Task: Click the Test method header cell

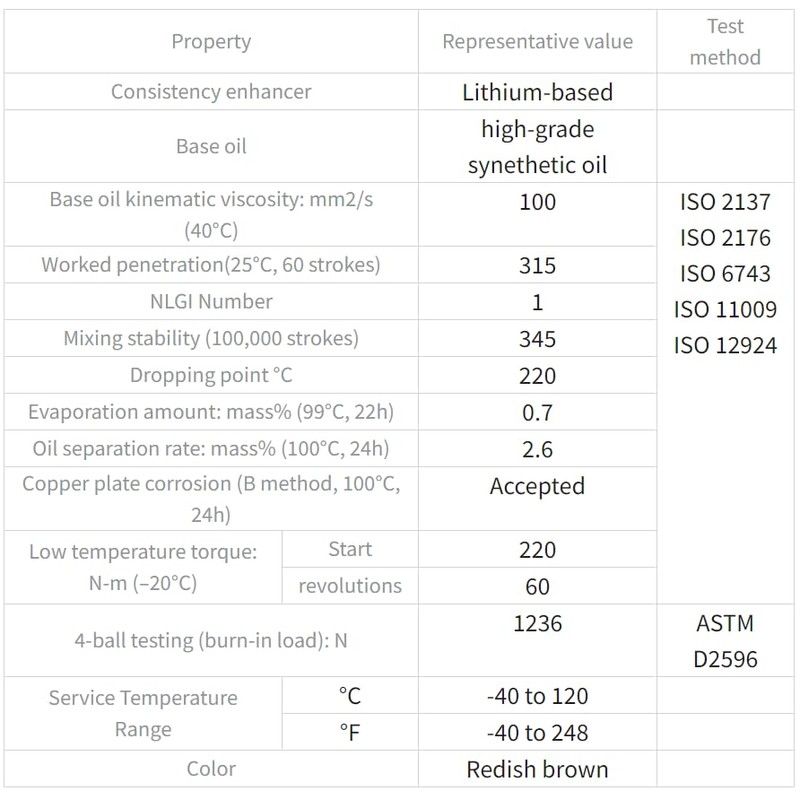Action: [725, 42]
